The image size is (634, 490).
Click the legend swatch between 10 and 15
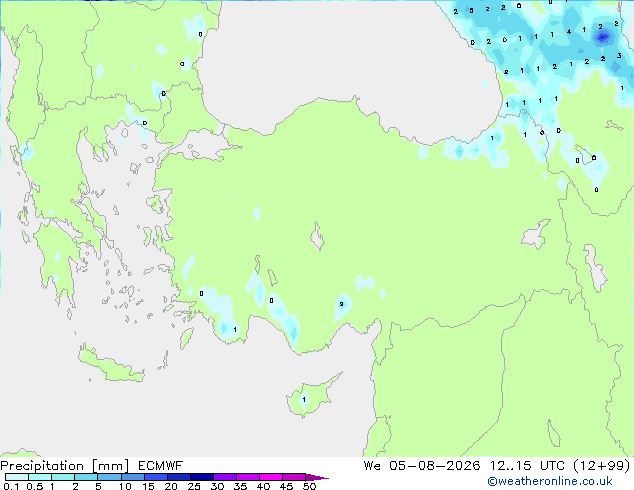(x=132, y=477)
